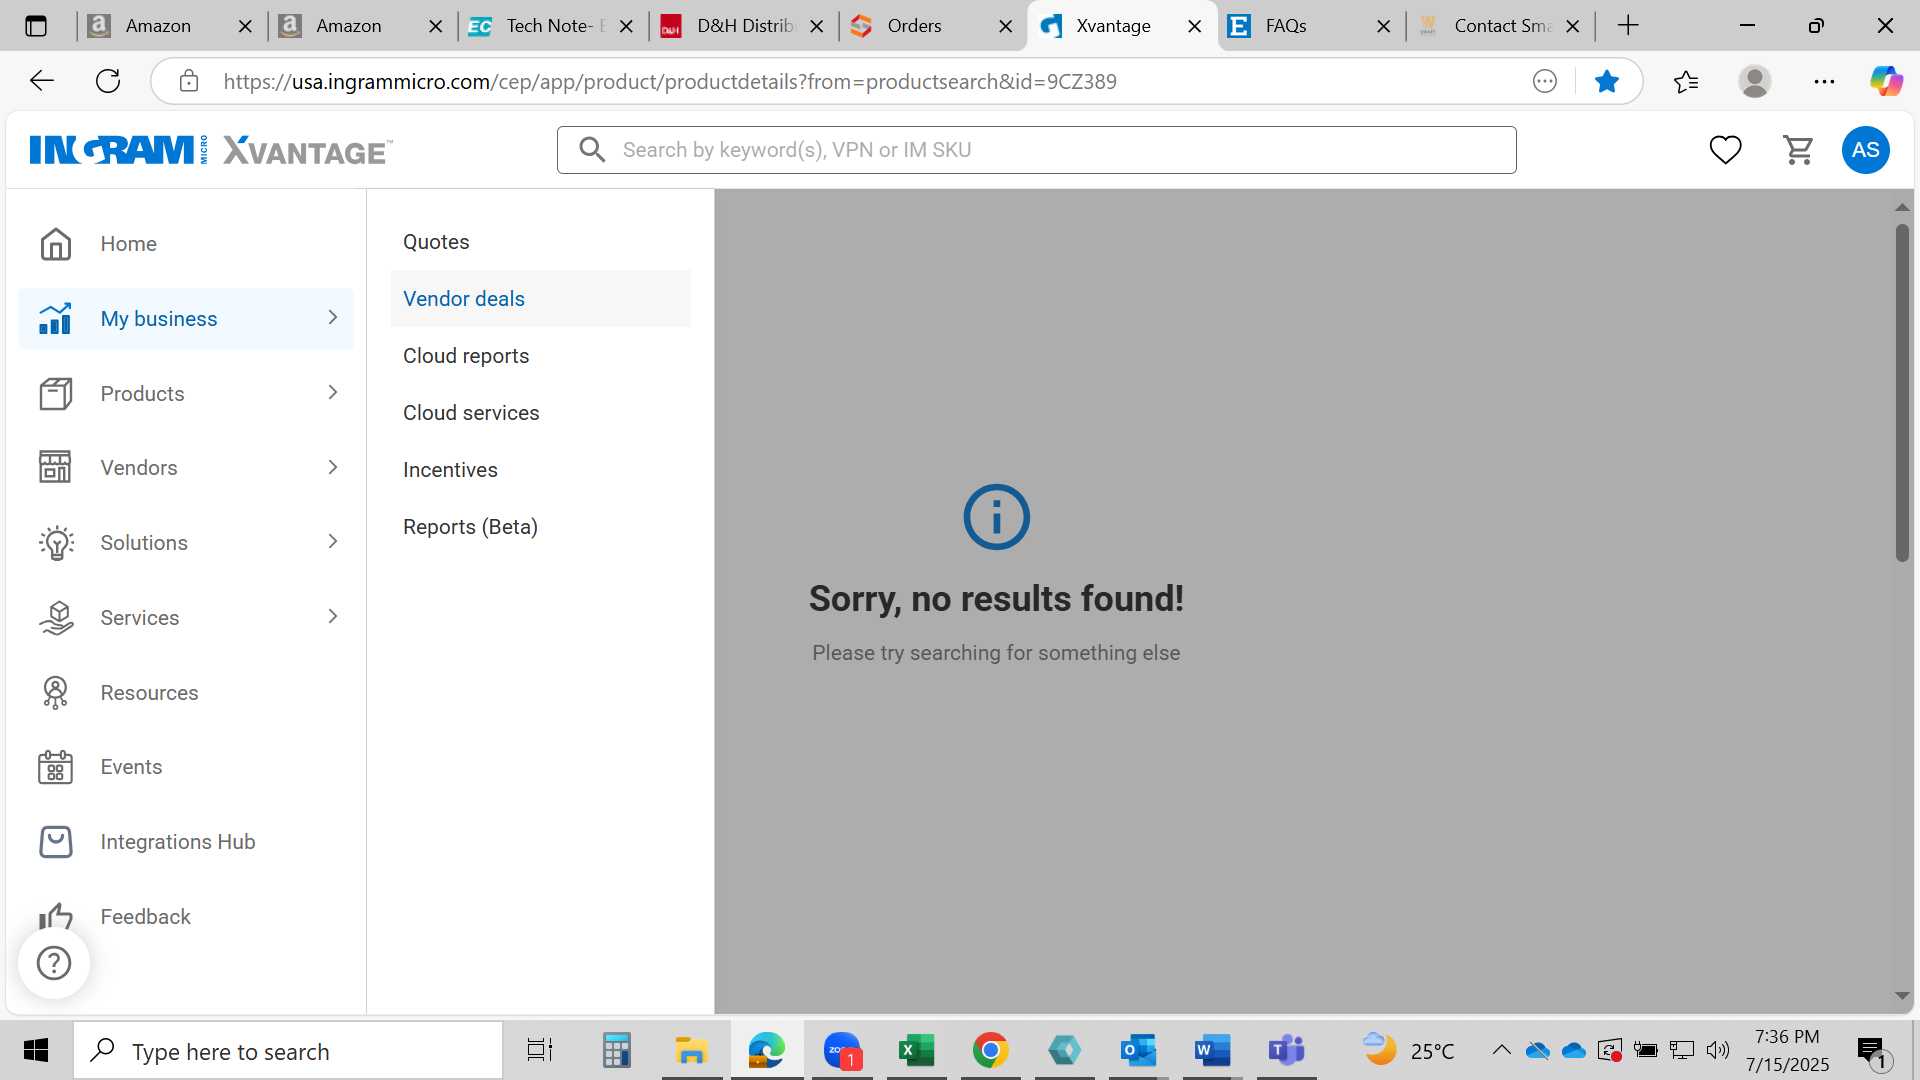This screenshot has width=1920, height=1080.
Task: Open Google Chrome from the taskbar
Action: tap(990, 1051)
